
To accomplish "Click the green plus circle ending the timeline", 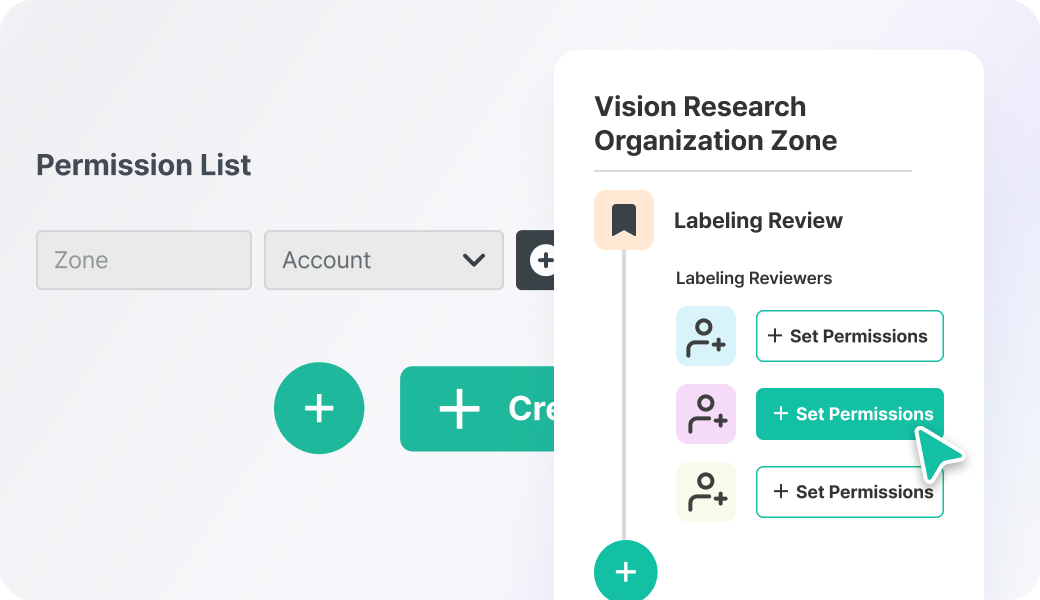I will (626, 572).
